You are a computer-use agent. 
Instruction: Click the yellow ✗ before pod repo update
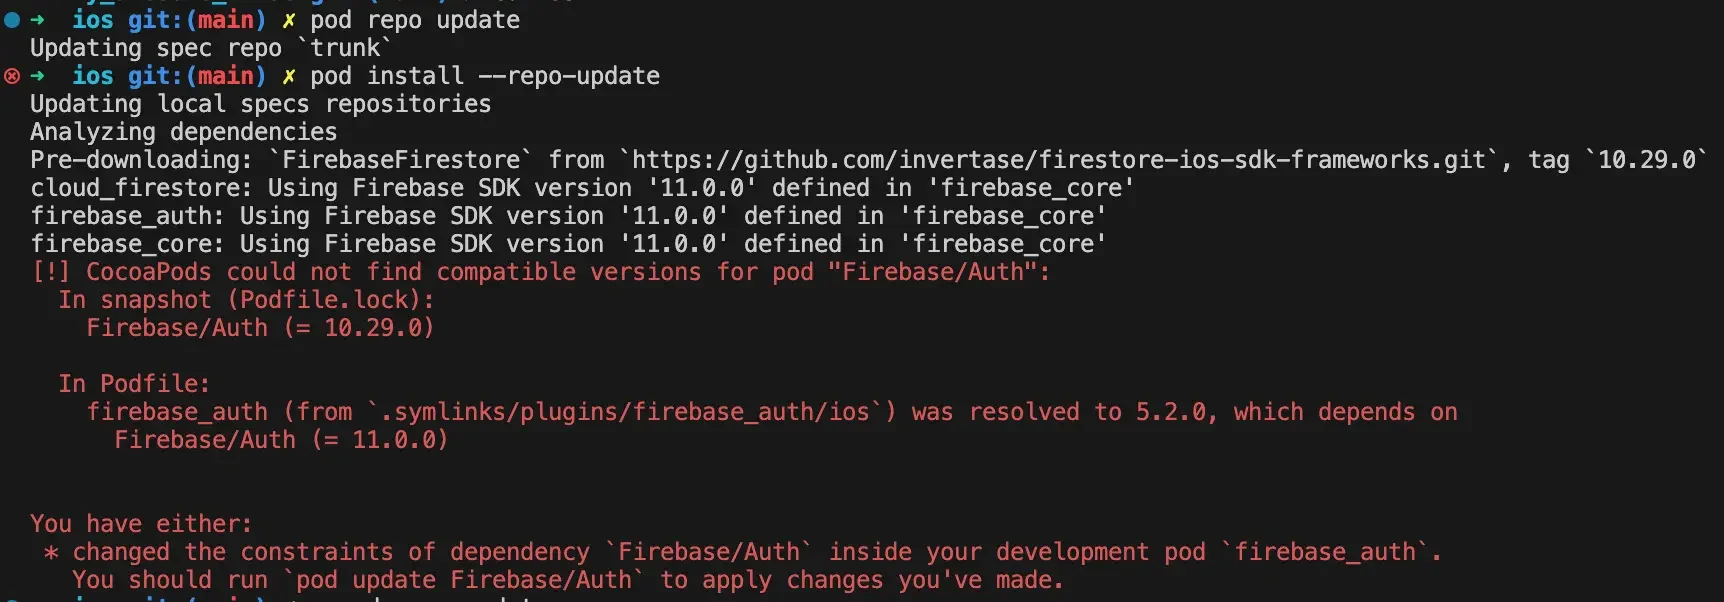click(x=289, y=20)
